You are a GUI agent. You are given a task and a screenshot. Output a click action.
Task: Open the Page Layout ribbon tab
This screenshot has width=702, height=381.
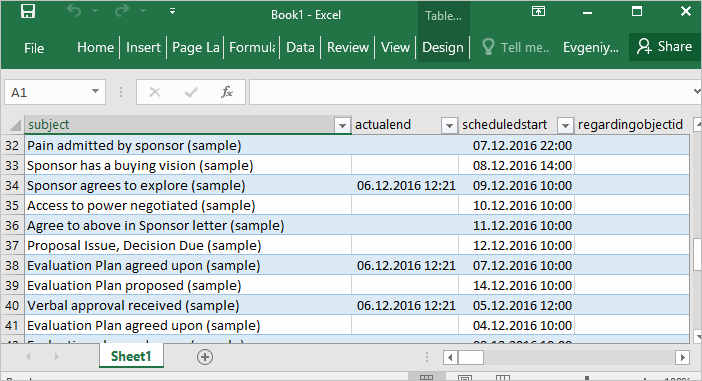tap(196, 47)
